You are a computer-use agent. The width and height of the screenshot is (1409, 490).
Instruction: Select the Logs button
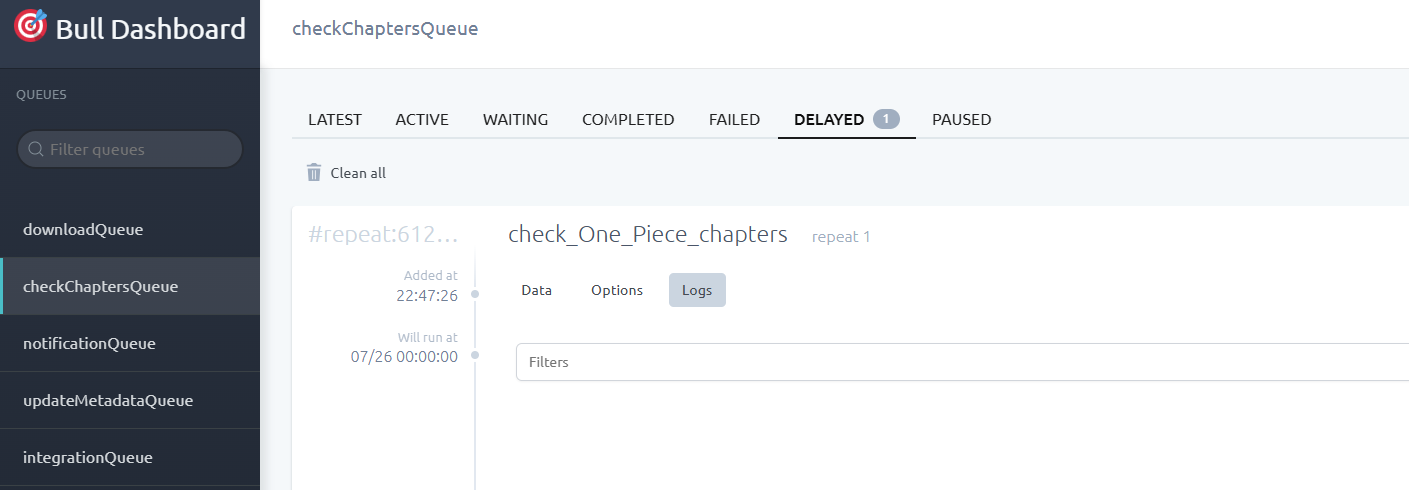[x=697, y=290]
